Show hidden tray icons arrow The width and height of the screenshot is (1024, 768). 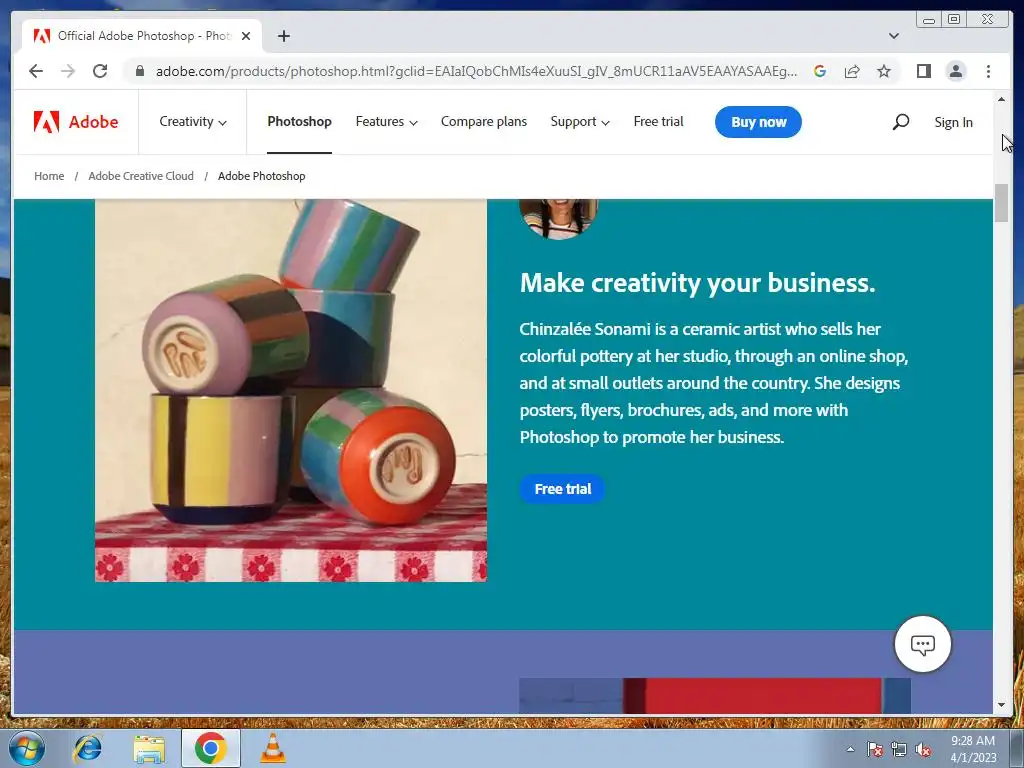850,749
